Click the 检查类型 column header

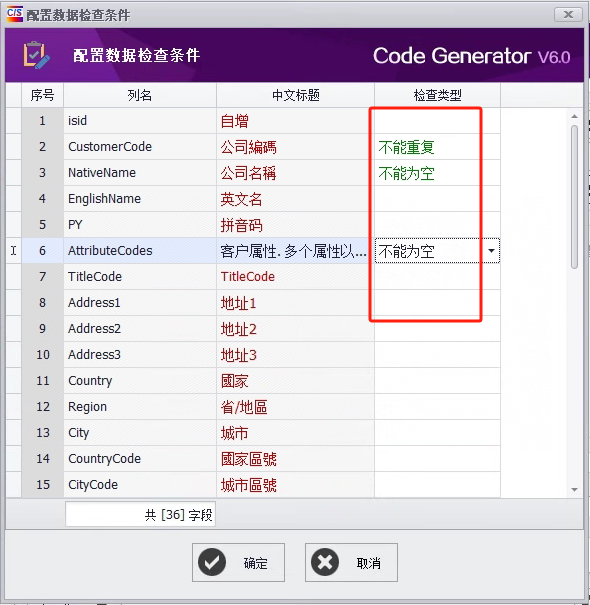point(437,95)
